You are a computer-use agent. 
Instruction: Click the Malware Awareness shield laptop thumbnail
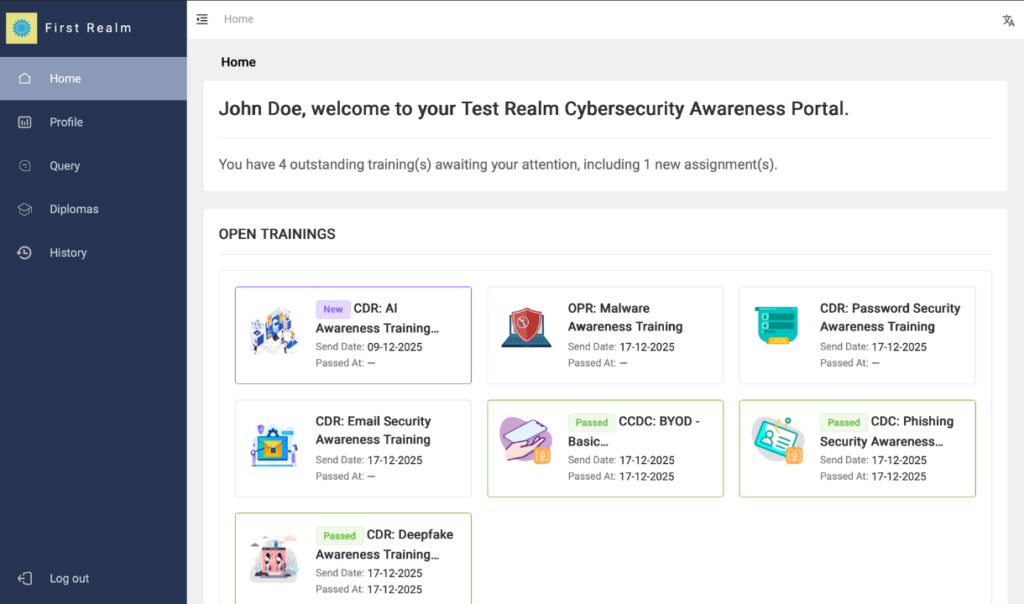coord(526,328)
